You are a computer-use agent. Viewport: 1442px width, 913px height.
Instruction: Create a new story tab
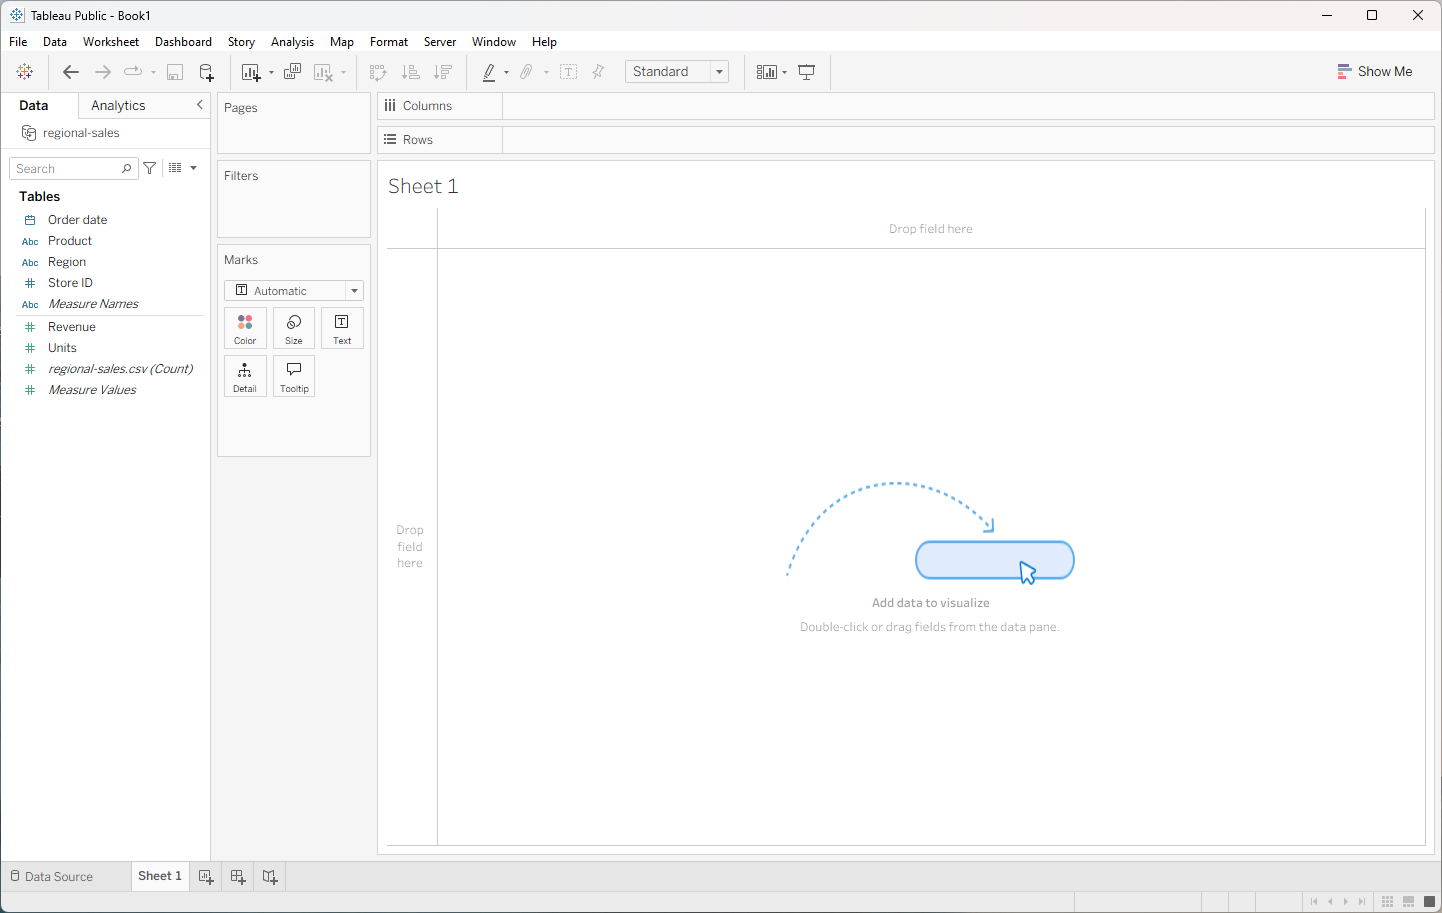coord(270,877)
